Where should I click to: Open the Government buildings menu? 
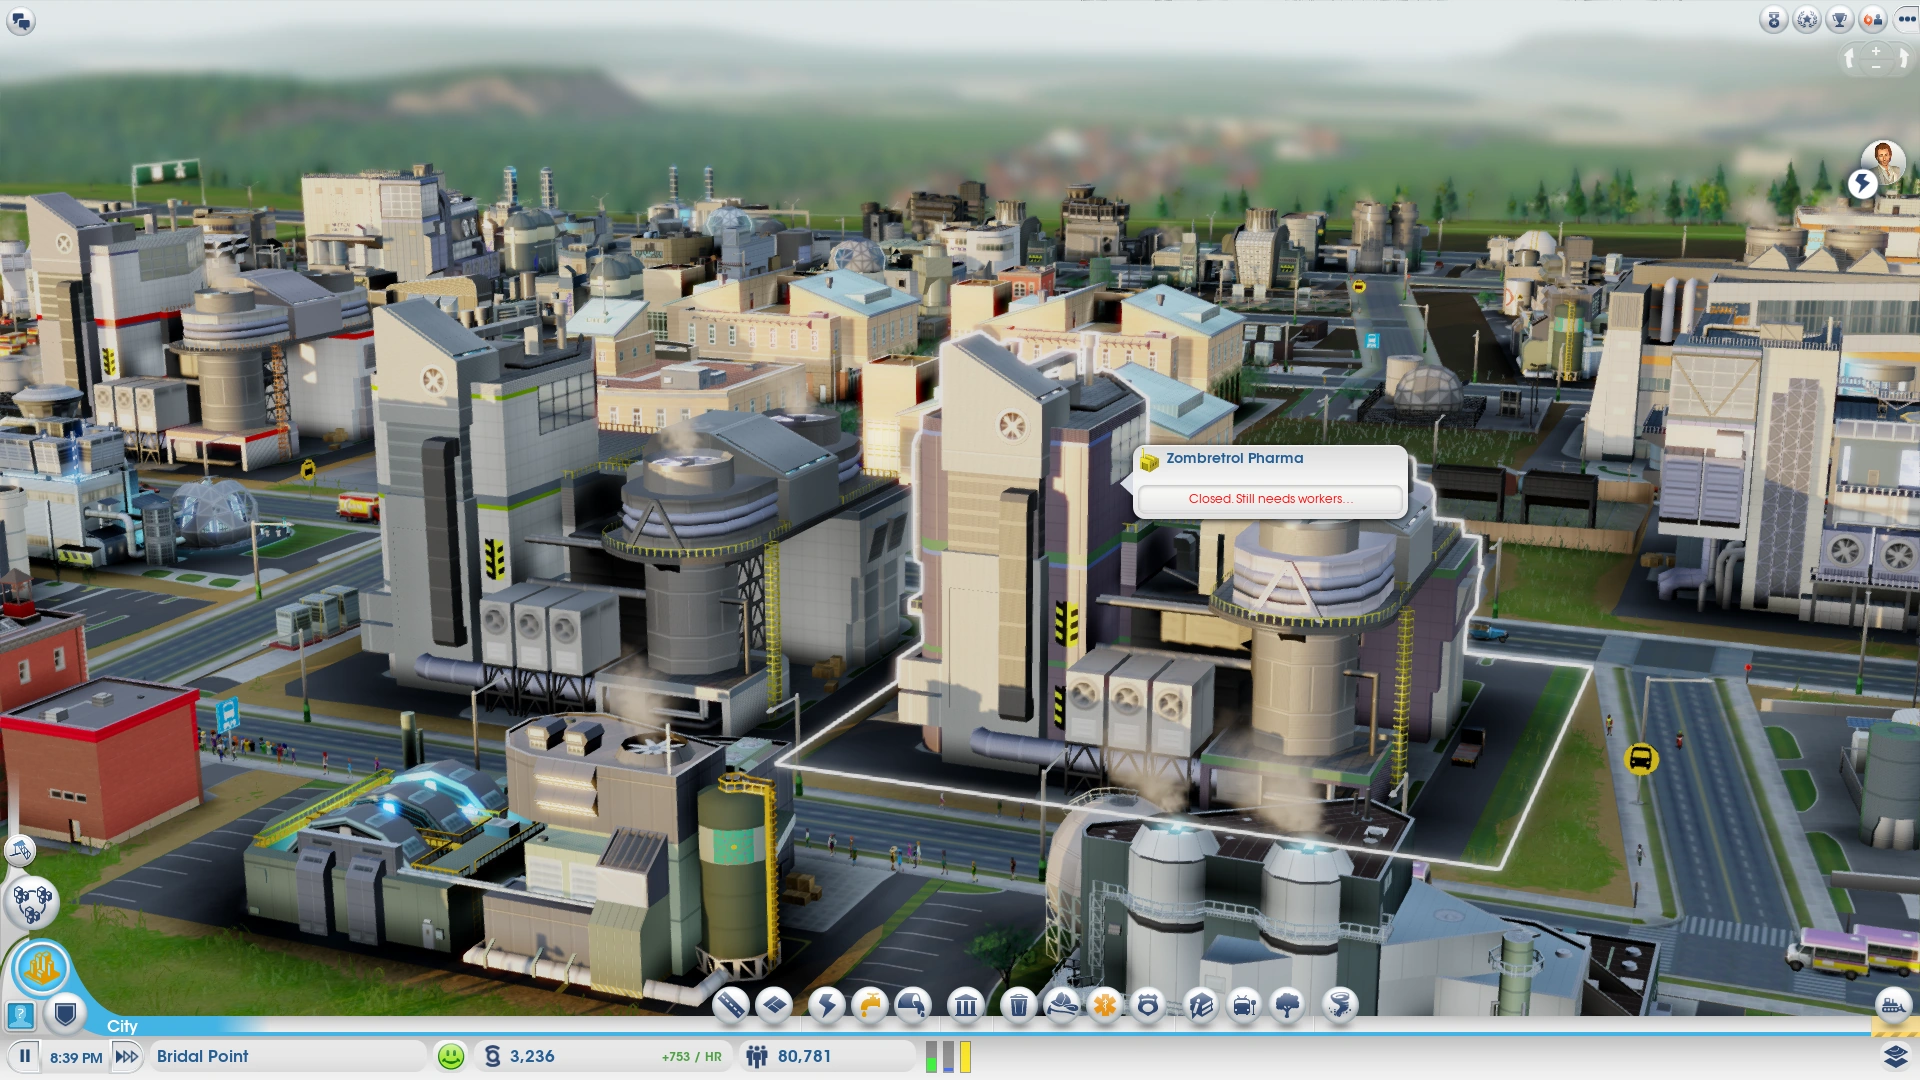[966, 1004]
